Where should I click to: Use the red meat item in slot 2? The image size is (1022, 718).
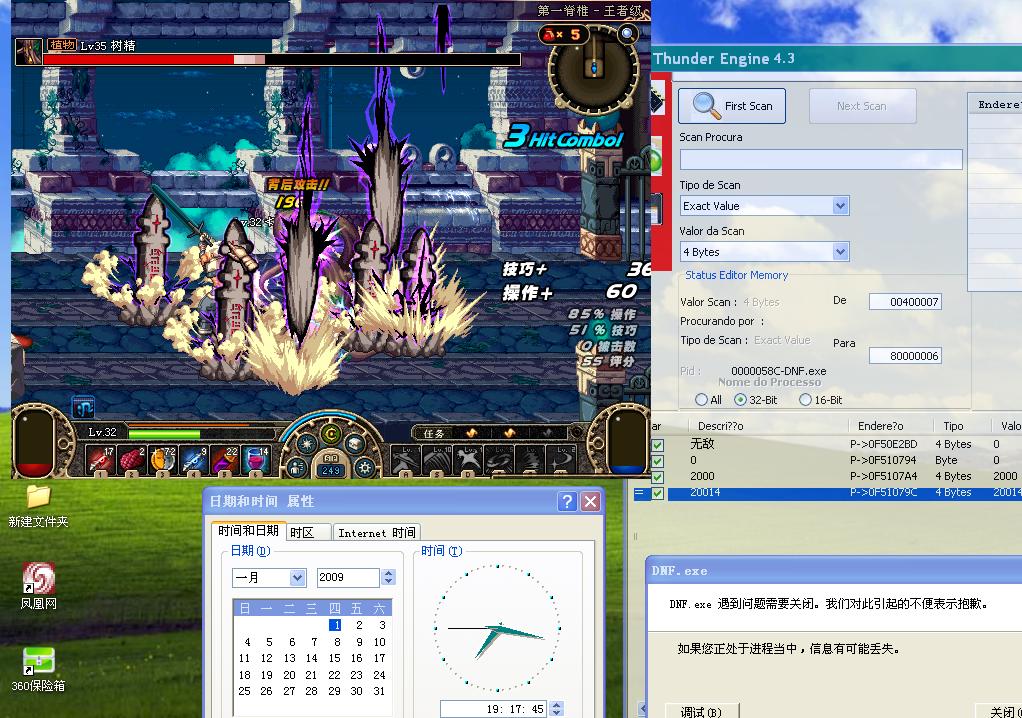pyautogui.click(x=131, y=459)
